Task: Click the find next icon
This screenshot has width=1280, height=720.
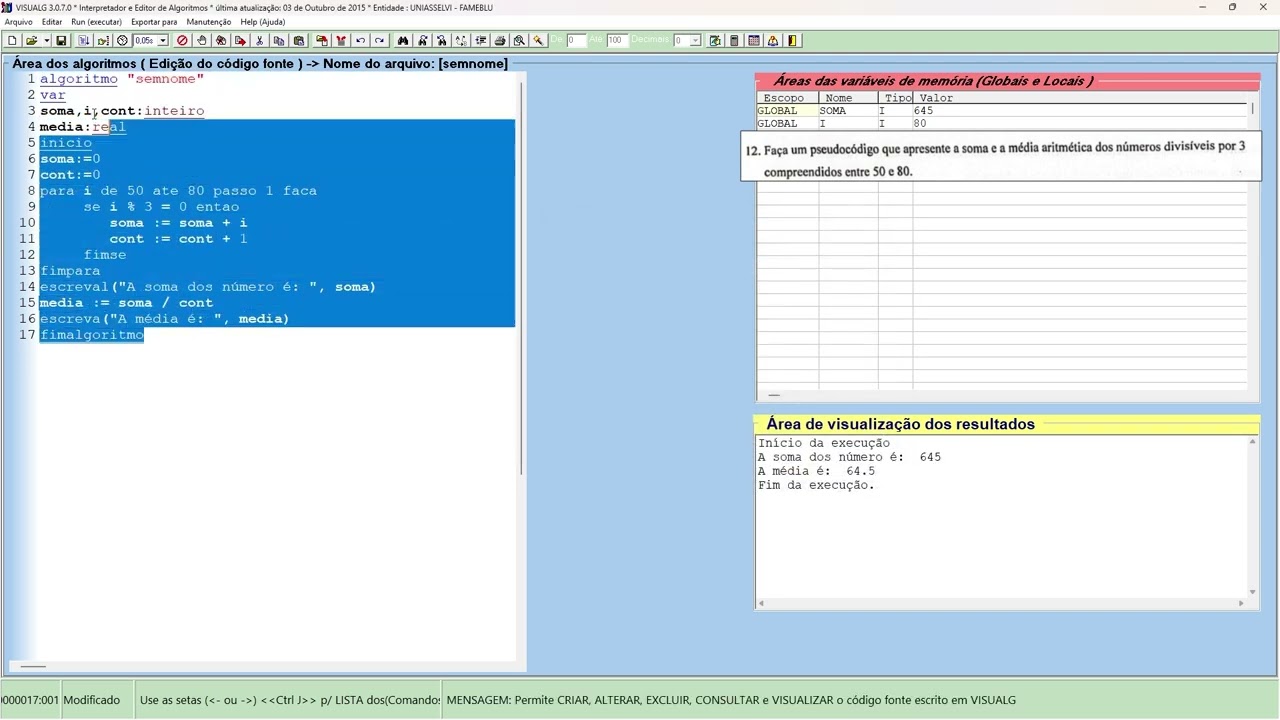Action: pos(423,41)
